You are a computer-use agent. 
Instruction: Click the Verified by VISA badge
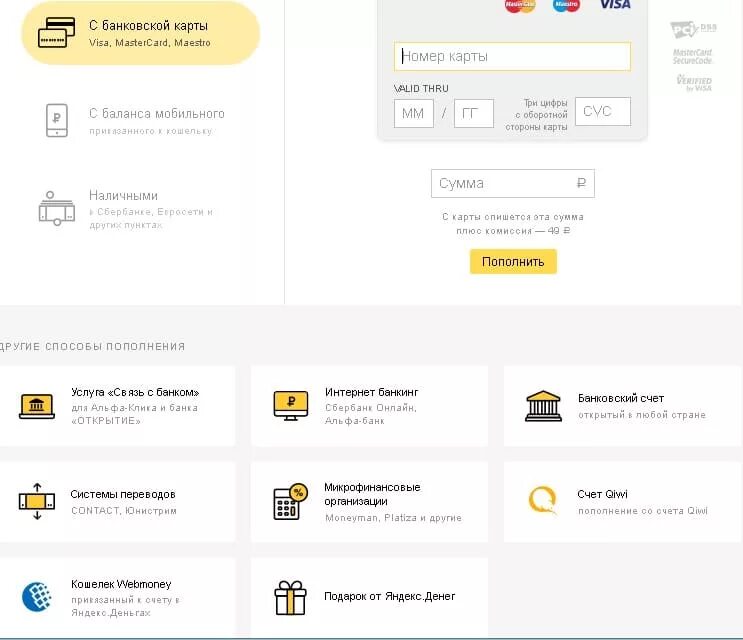click(694, 83)
